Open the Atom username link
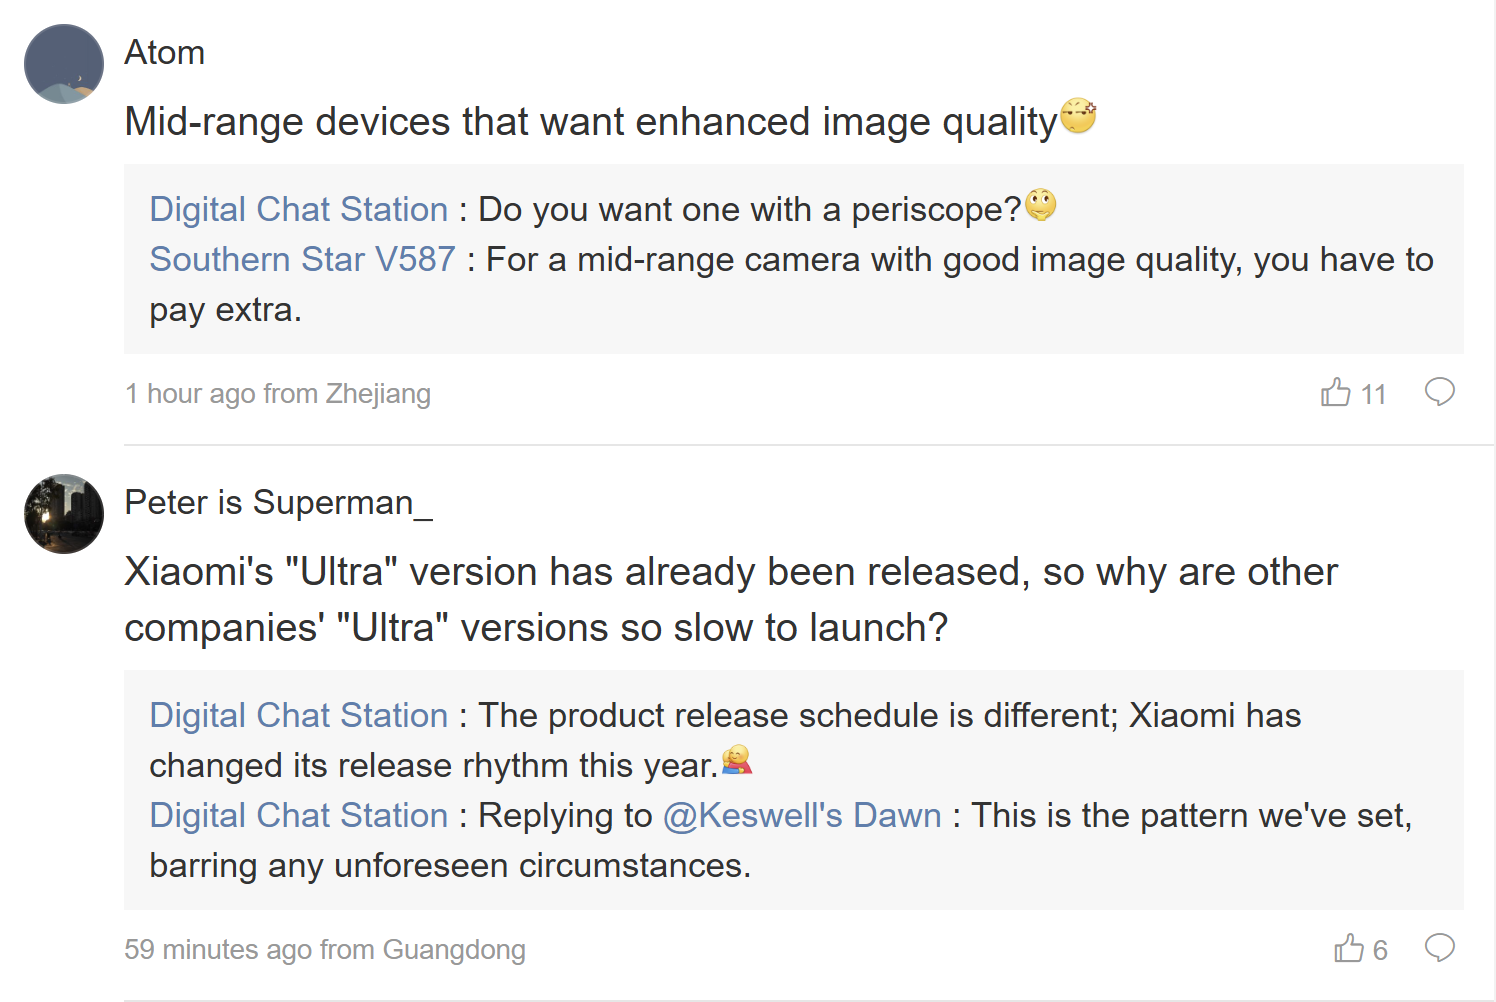The width and height of the screenshot is (1496, 1002). click(x=165, y=52)
